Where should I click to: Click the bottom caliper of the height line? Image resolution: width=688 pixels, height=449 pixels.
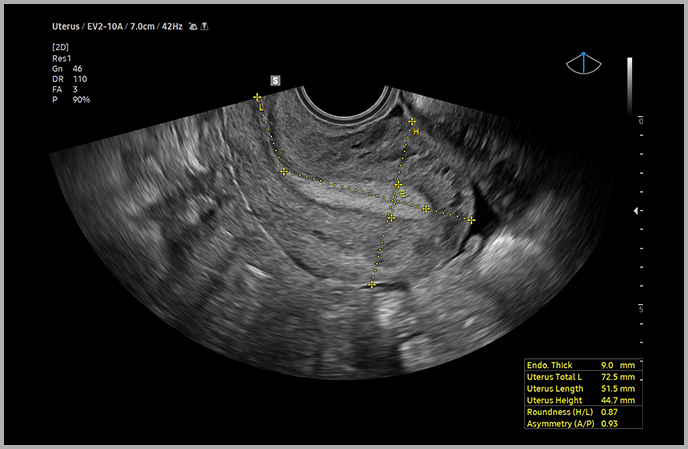[372, 284]
